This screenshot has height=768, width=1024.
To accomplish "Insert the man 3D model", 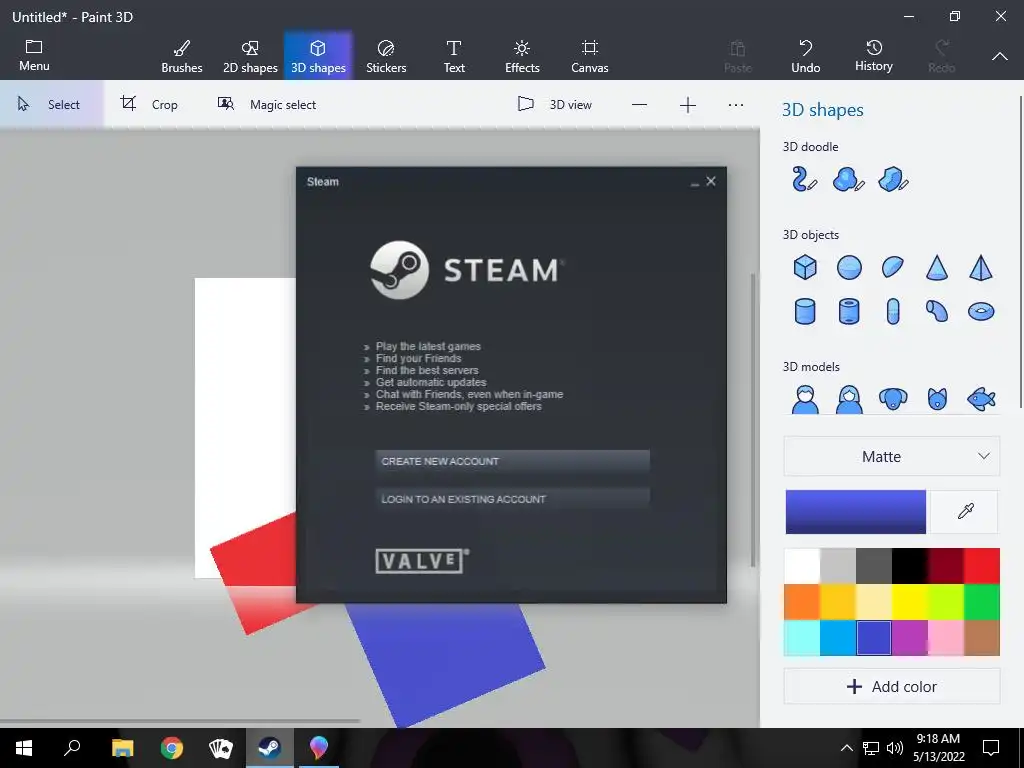I will 805,398.
